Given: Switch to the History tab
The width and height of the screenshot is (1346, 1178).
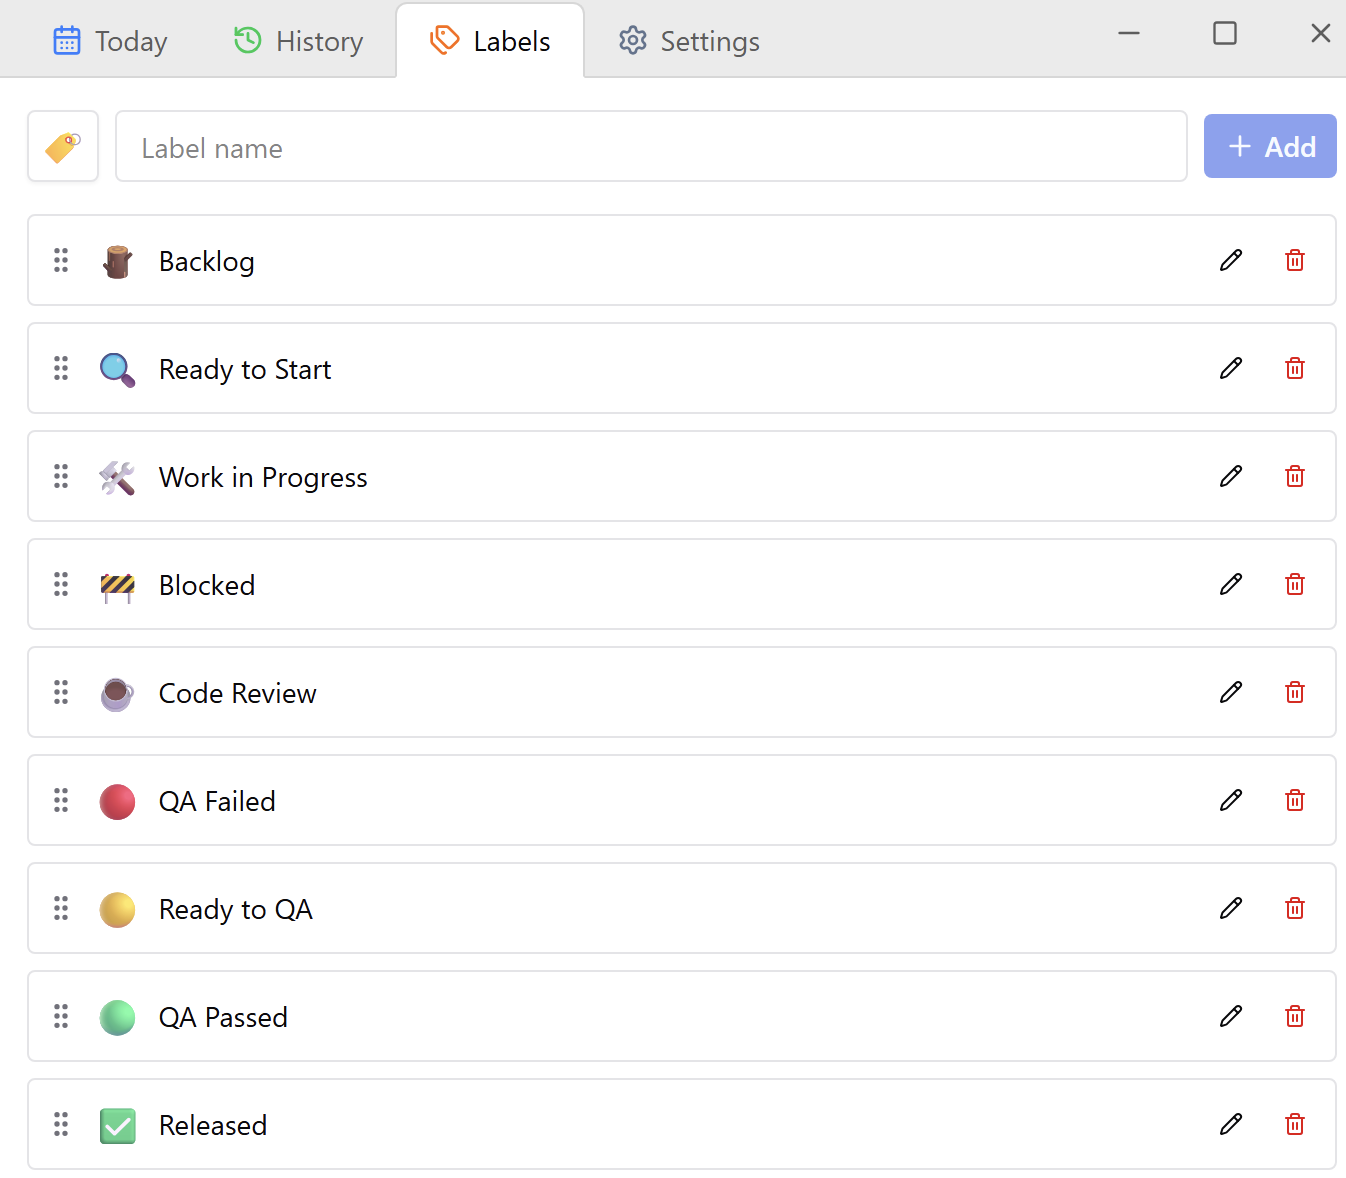Looking at the screenshot, I should (x=297, y=40).
